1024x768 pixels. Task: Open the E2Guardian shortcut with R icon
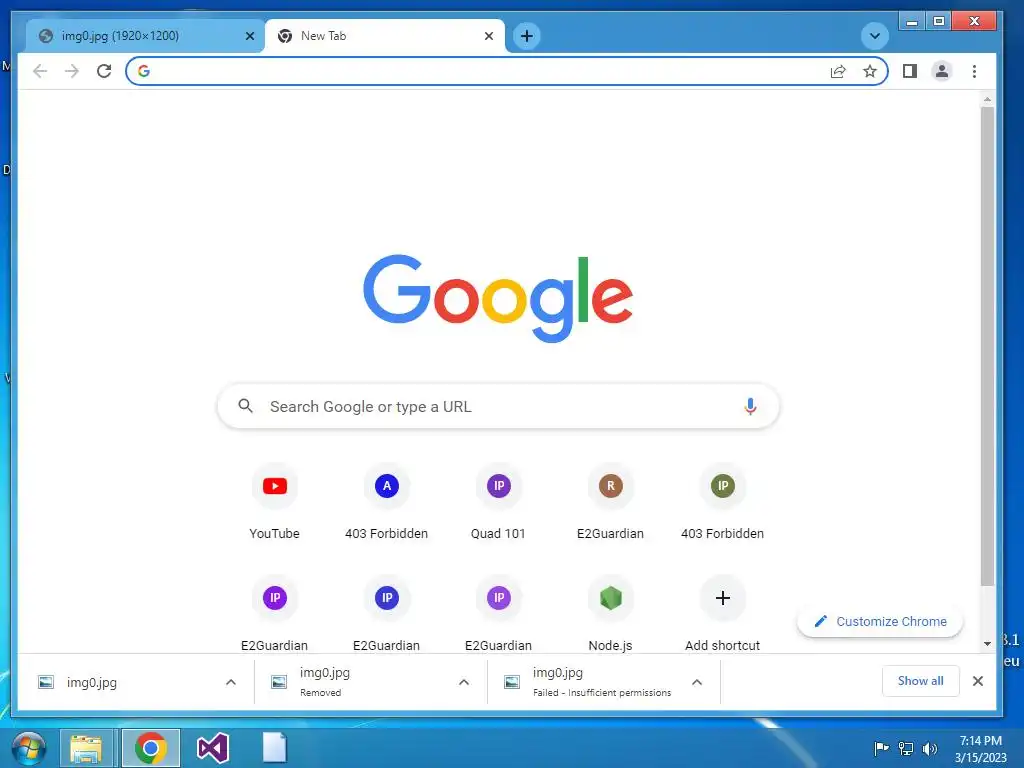click(x=611, y=502)
